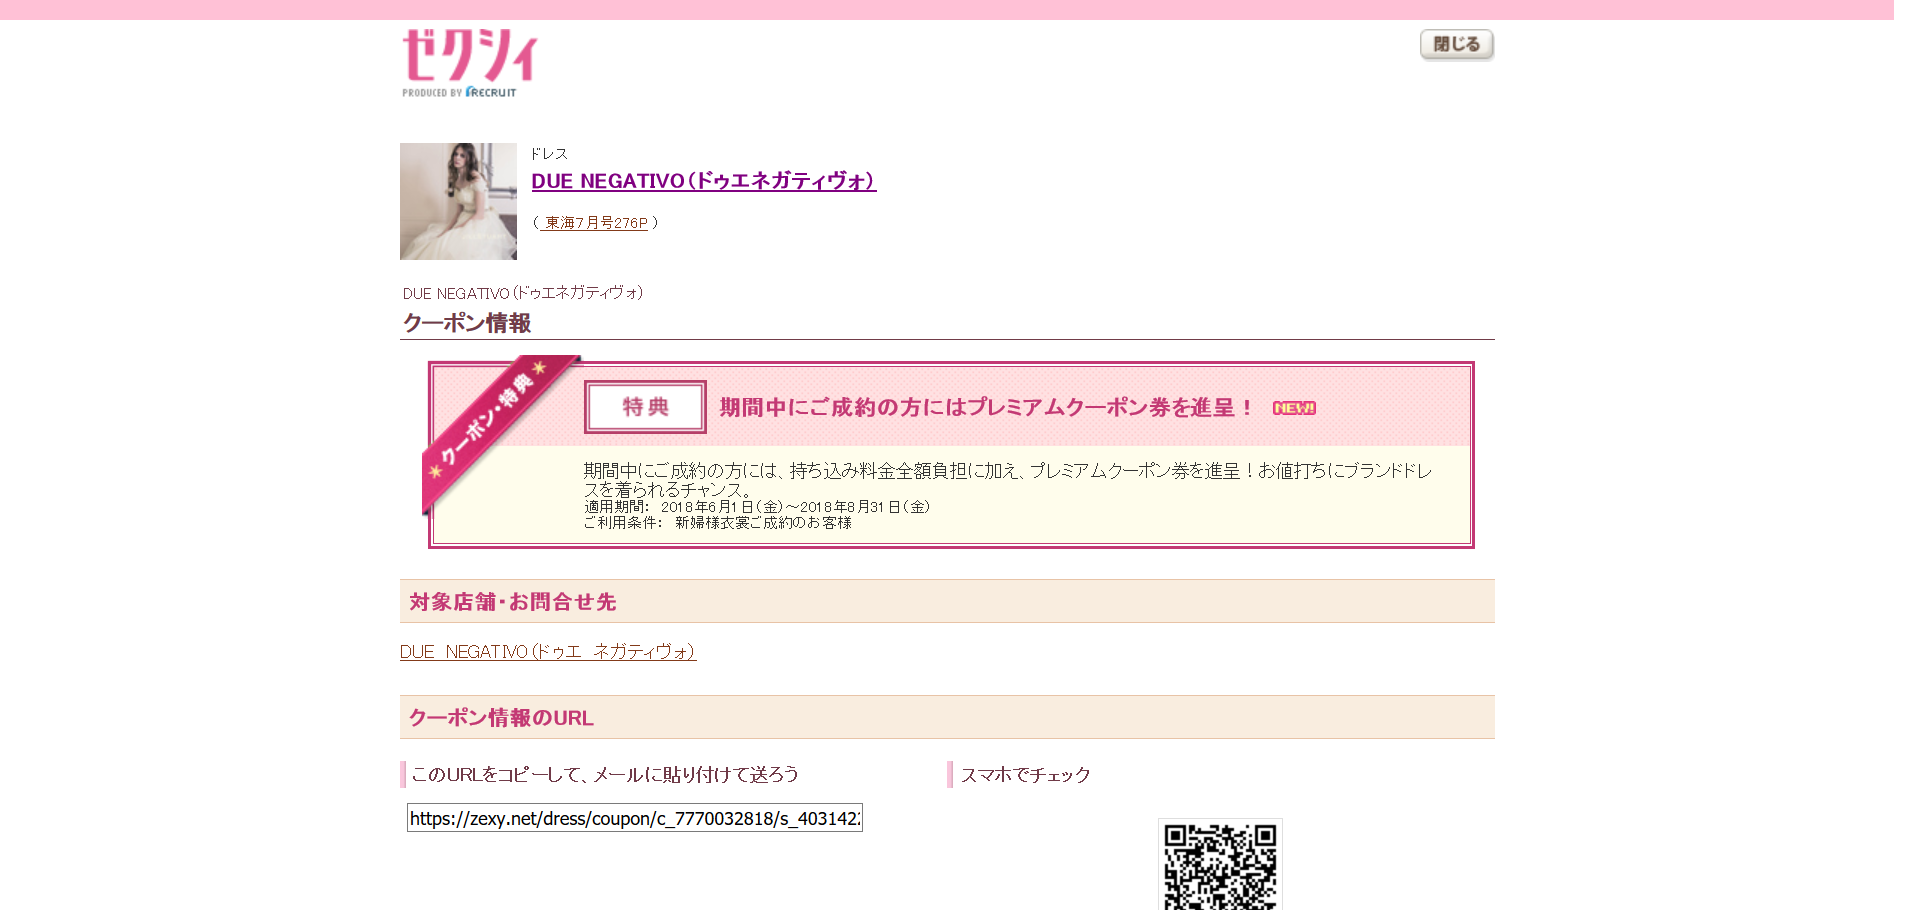
Task: Click the coupon headline starting 期間中にご成約の方には
Action: pyautogui.click(x=985, y=408)
